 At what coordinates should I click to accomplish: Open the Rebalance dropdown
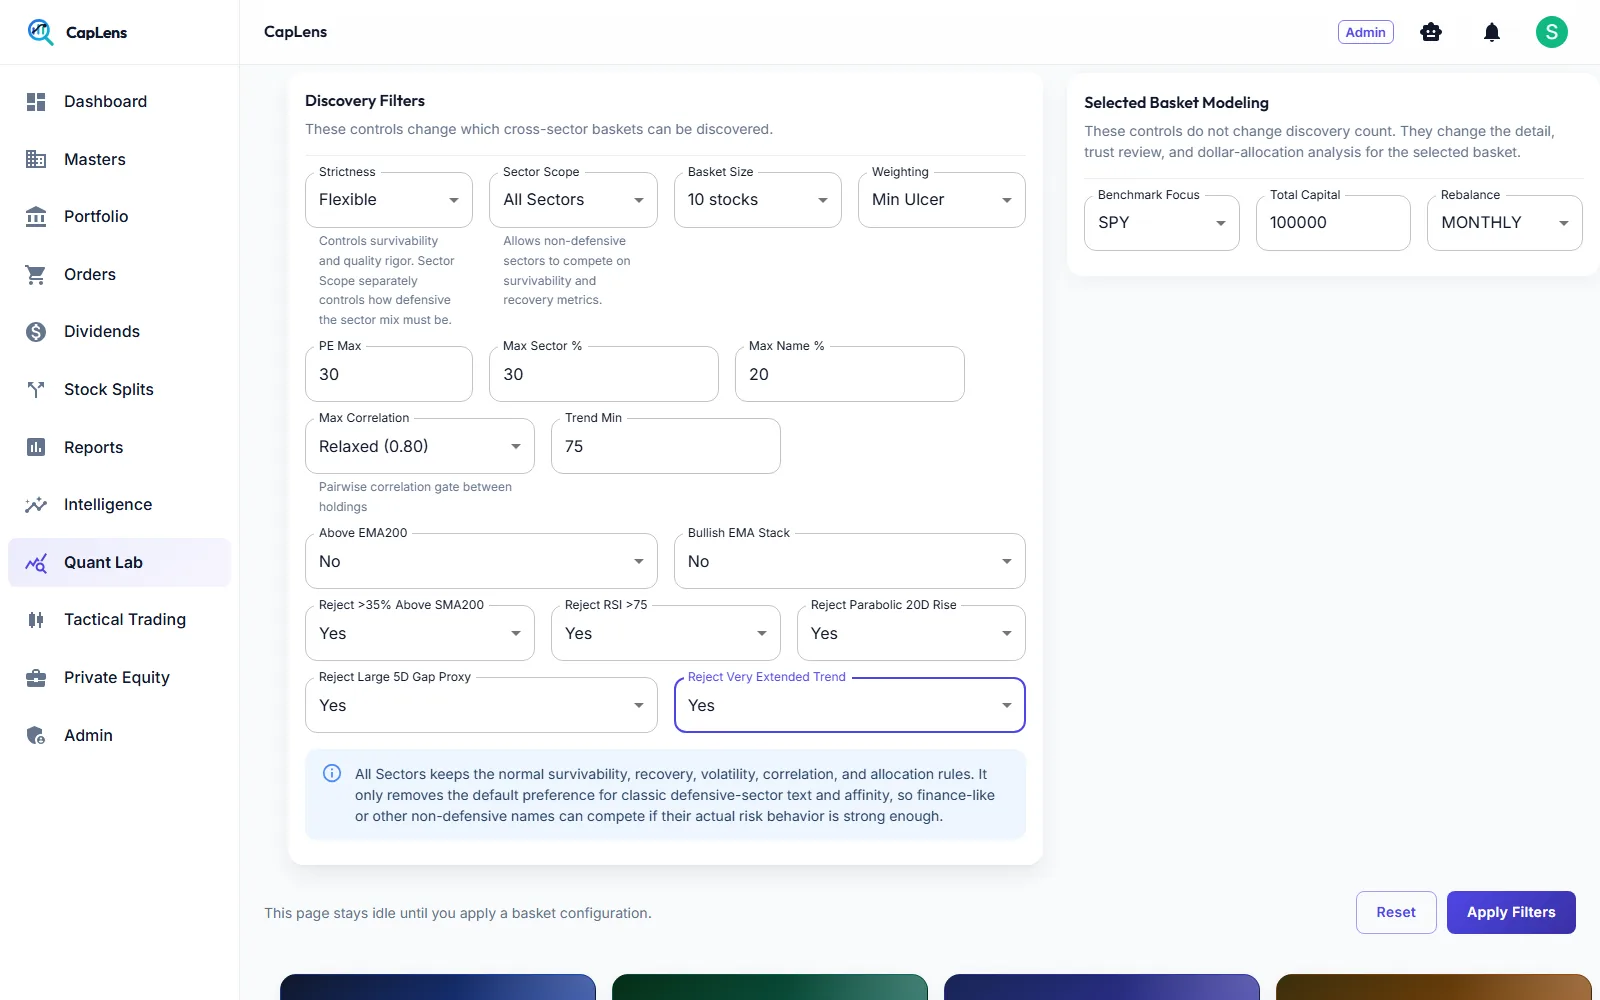[1504, 223]
